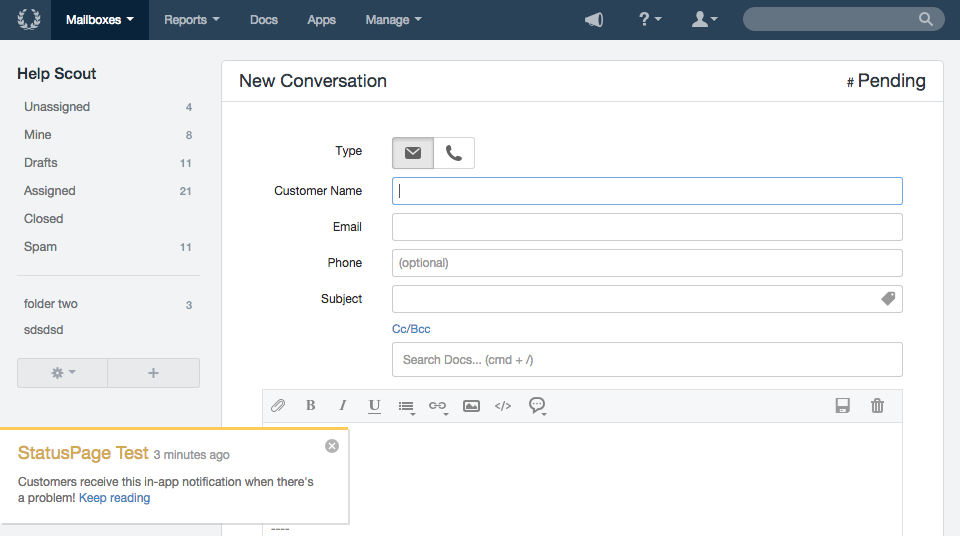
Task: Toggle bold formatting
Action: click(310, 406)
